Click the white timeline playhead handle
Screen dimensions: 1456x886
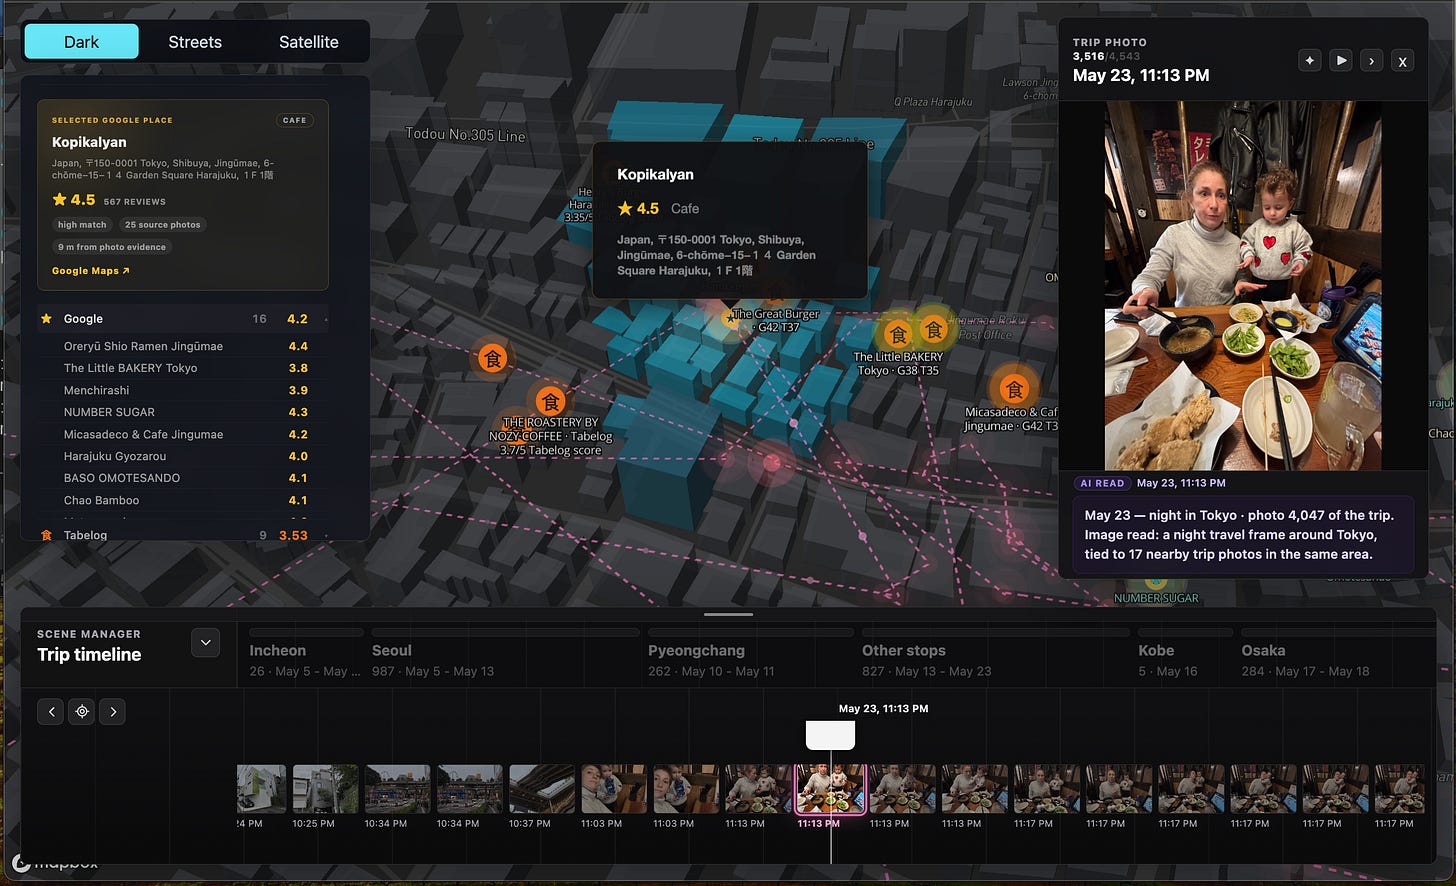[x=830, y=735]
